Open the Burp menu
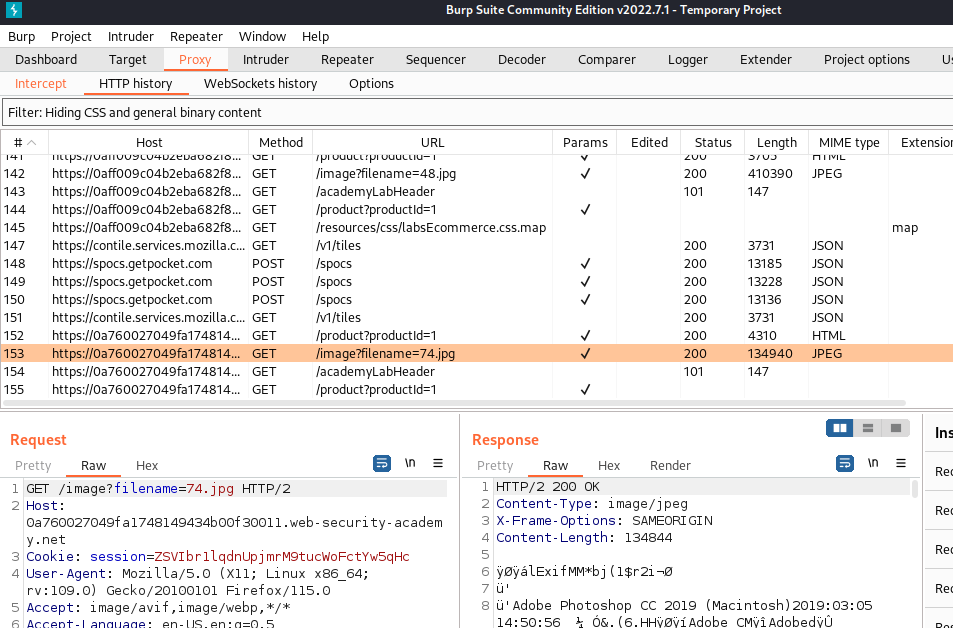The width and height of the screenshot is (953, 628). pos(21,36)
